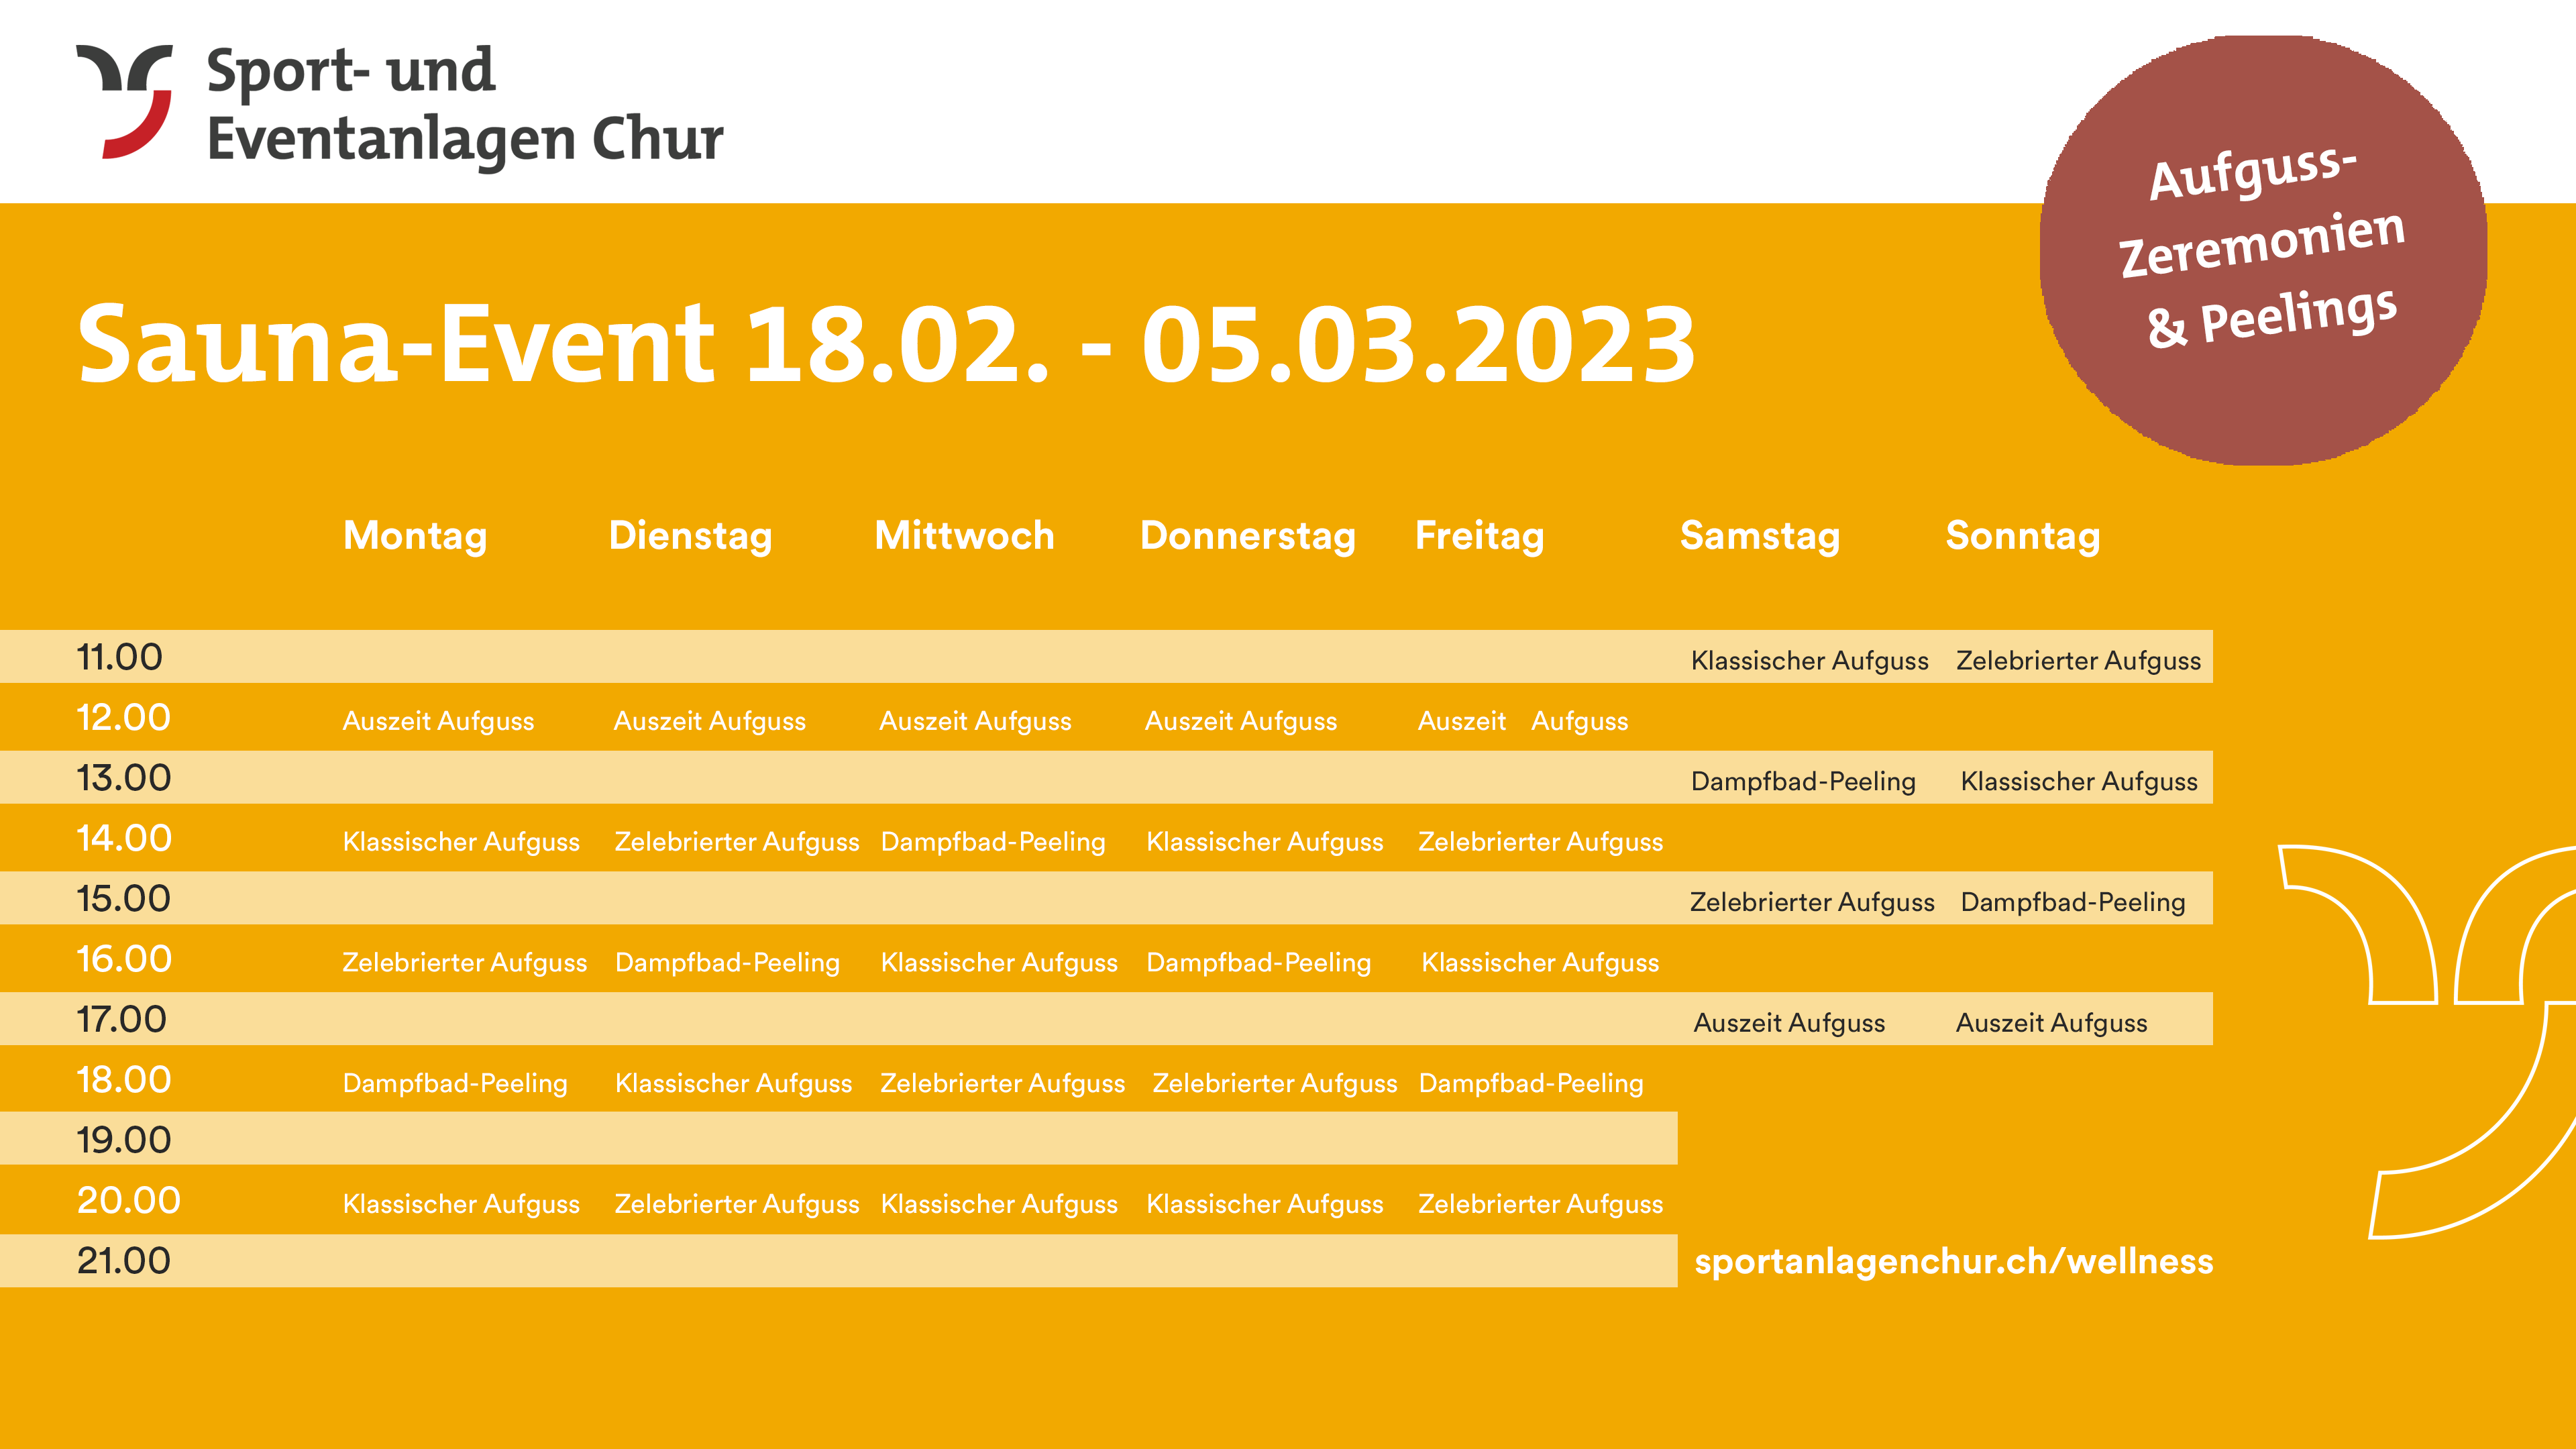Click Donnerstag 18.00 Zelebrierter Aufguss entry
This screenshot has width=2576, height=1449.
coord(1275,1084)
